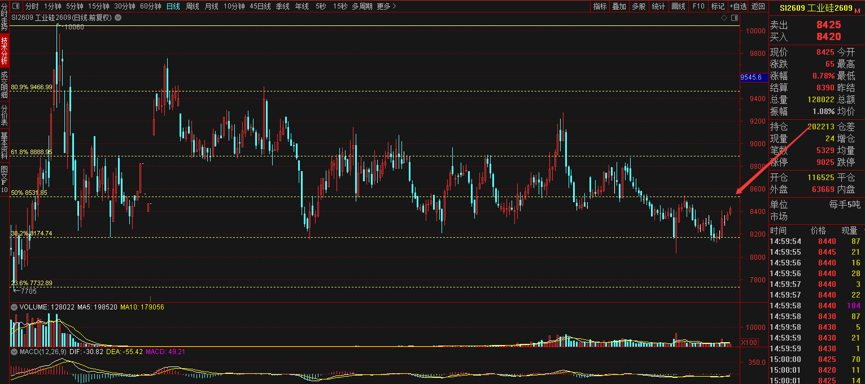Screen dimensions: 865x384
Task: Expand the 更多 periods chevron
Action: (393, 7)
